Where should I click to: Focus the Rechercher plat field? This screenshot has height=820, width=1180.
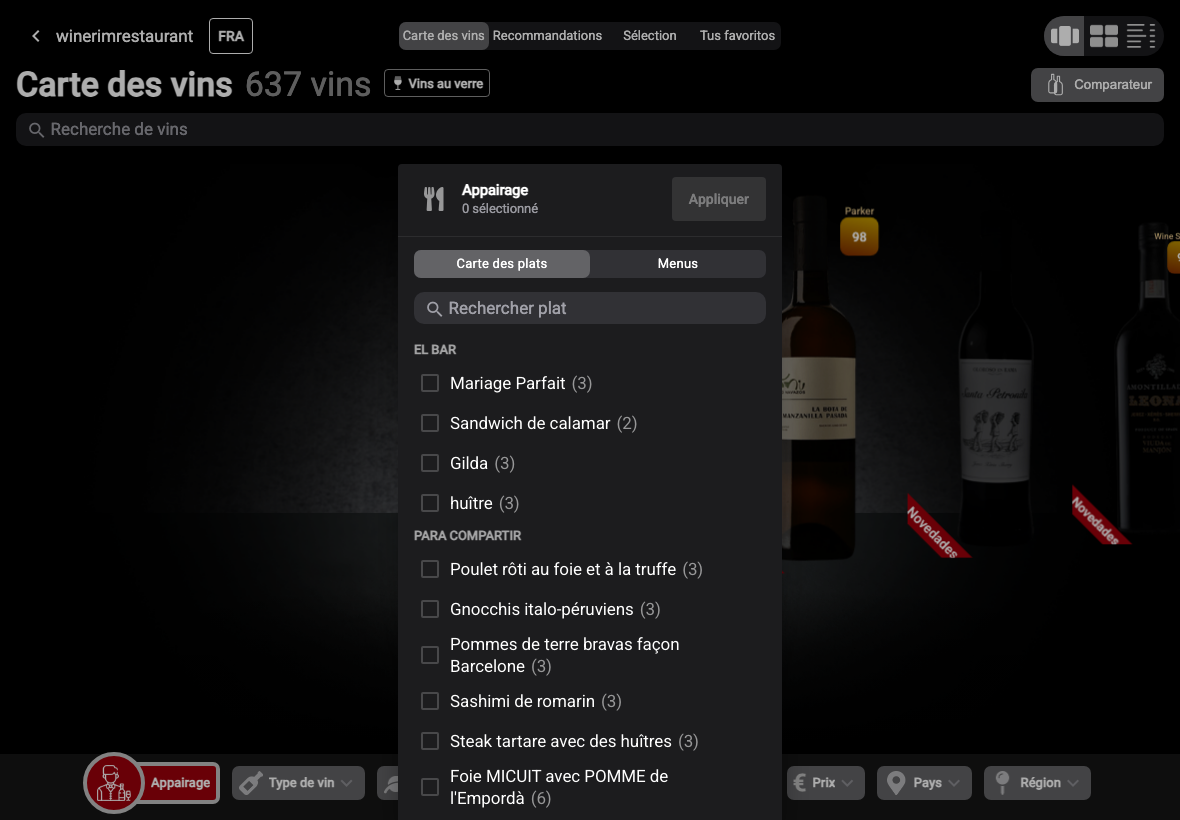pos(590,308)
